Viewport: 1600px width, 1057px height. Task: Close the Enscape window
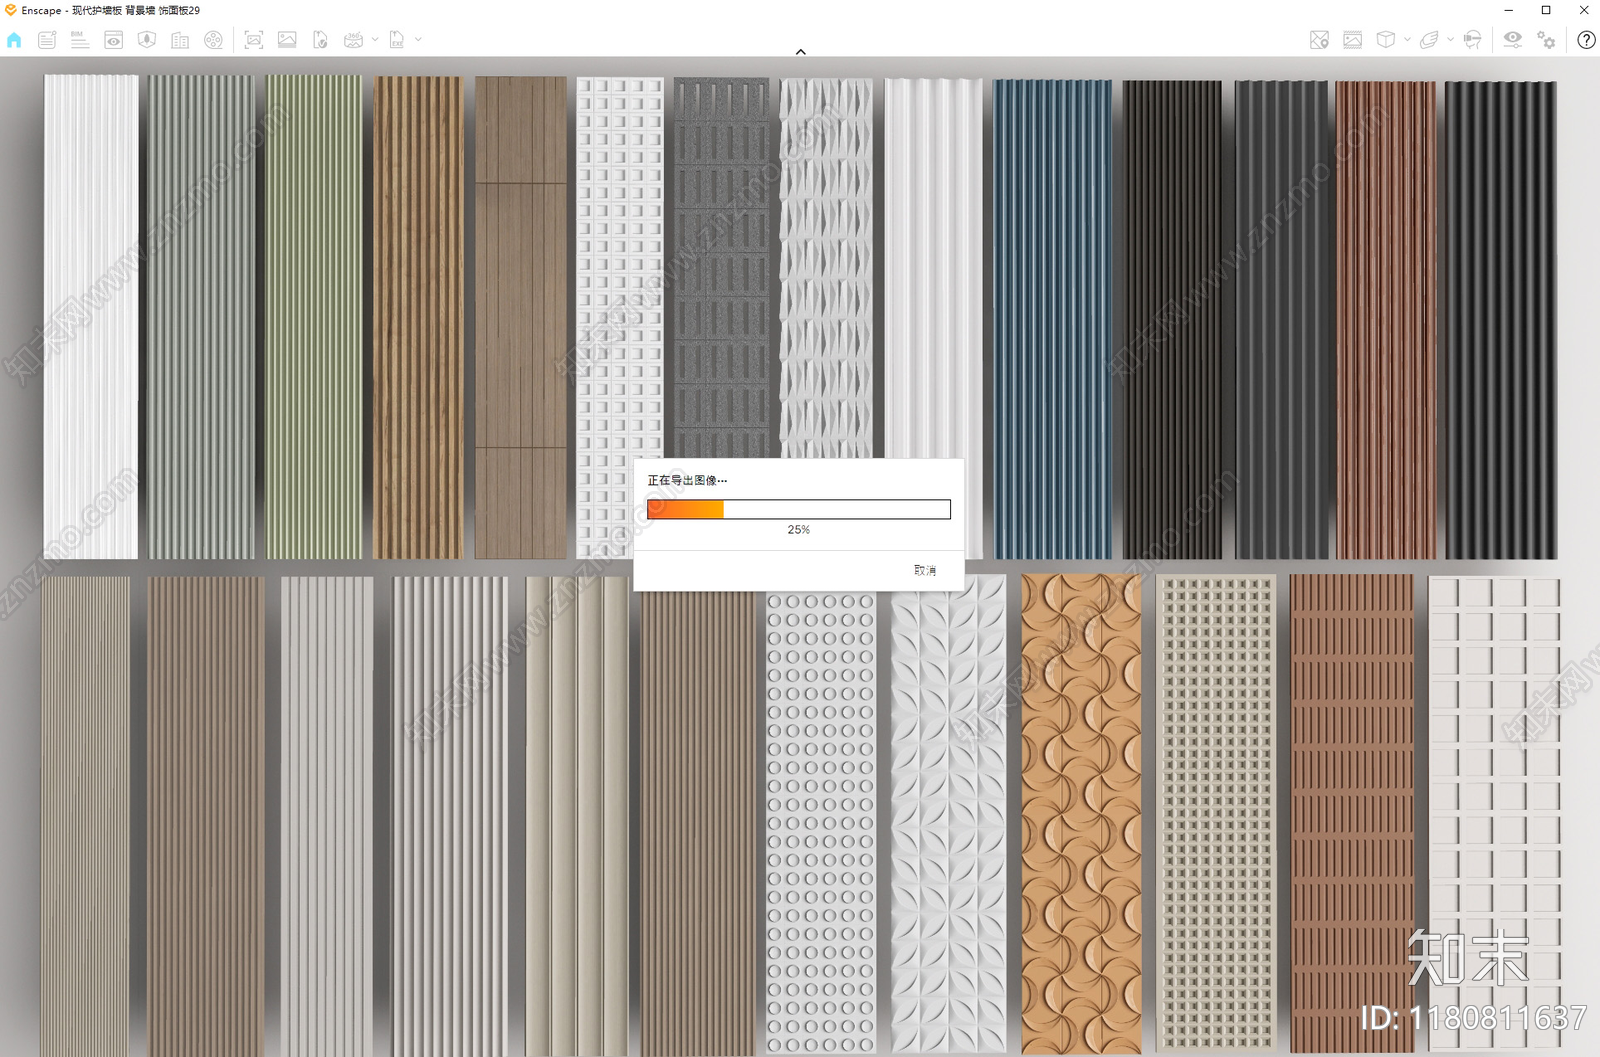coord(1583,10)
